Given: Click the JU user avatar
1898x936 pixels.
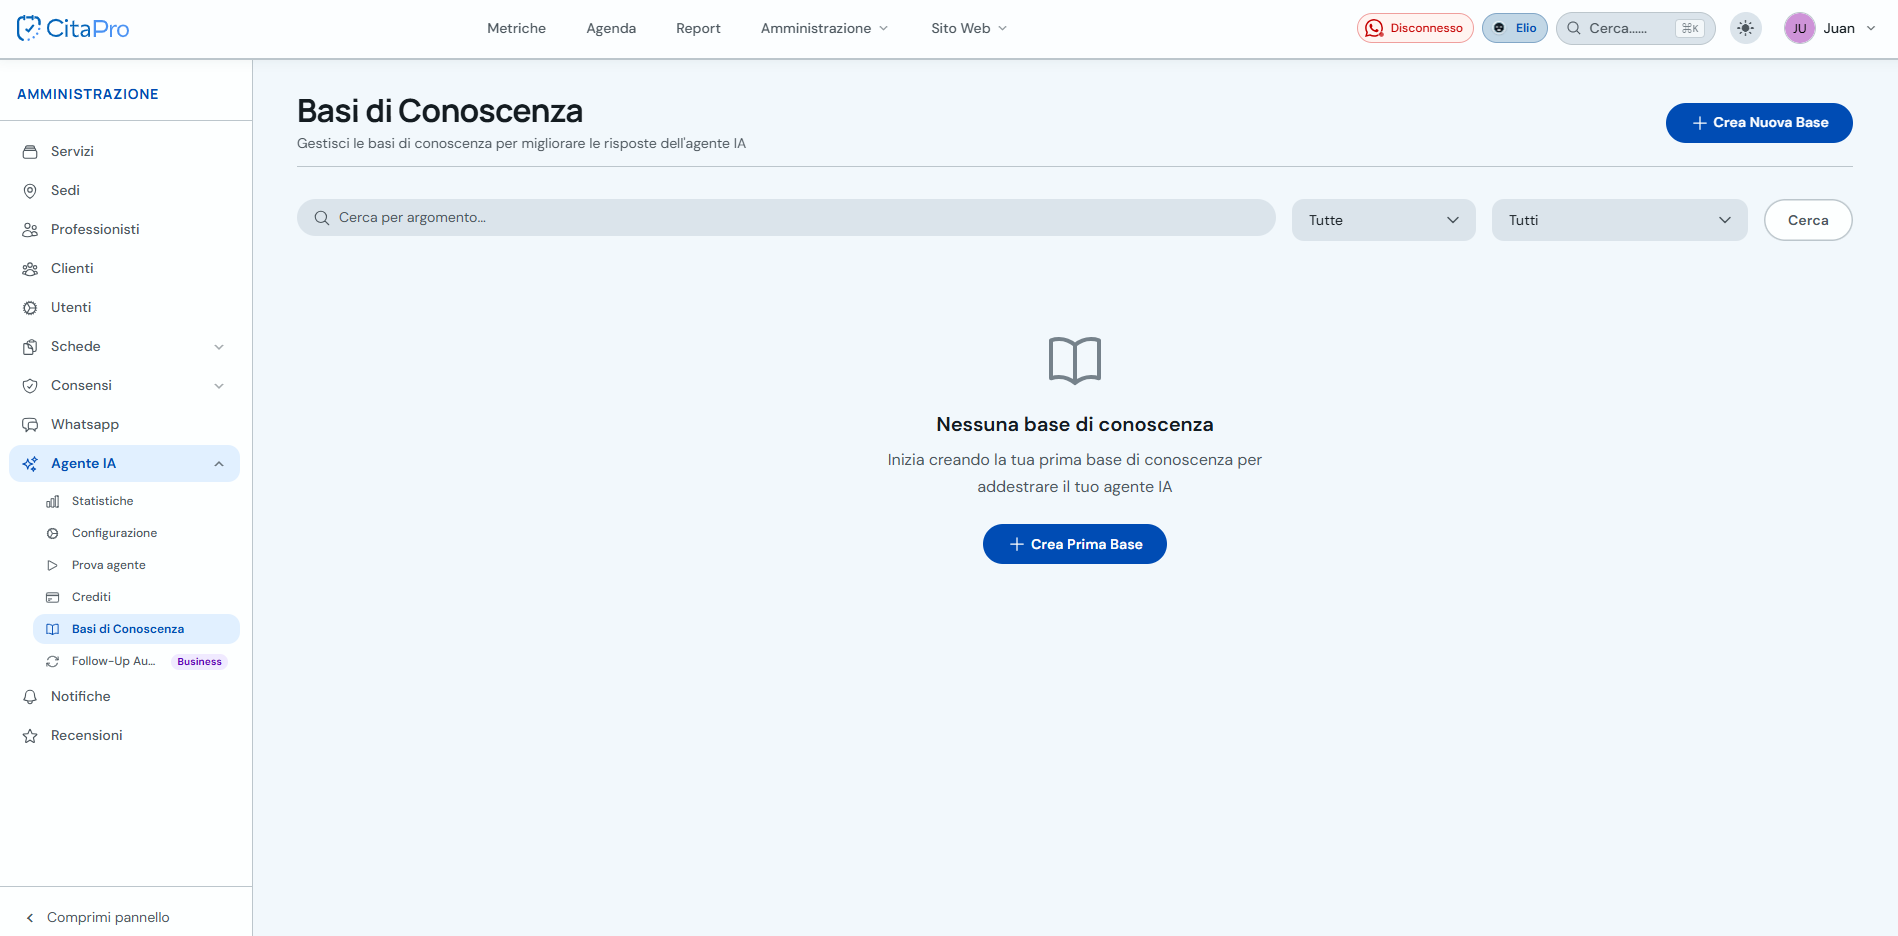Looking at the screenshot, I should 1799,28.
